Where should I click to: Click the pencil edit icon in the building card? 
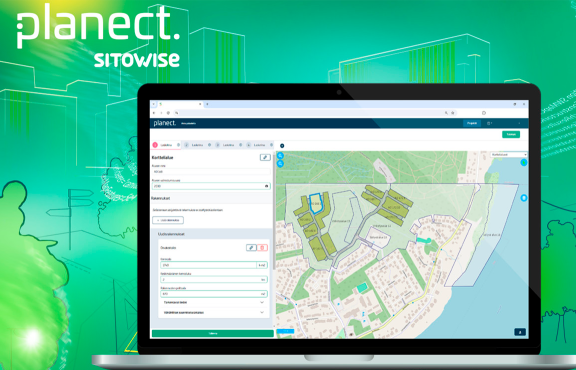point(251,248)
